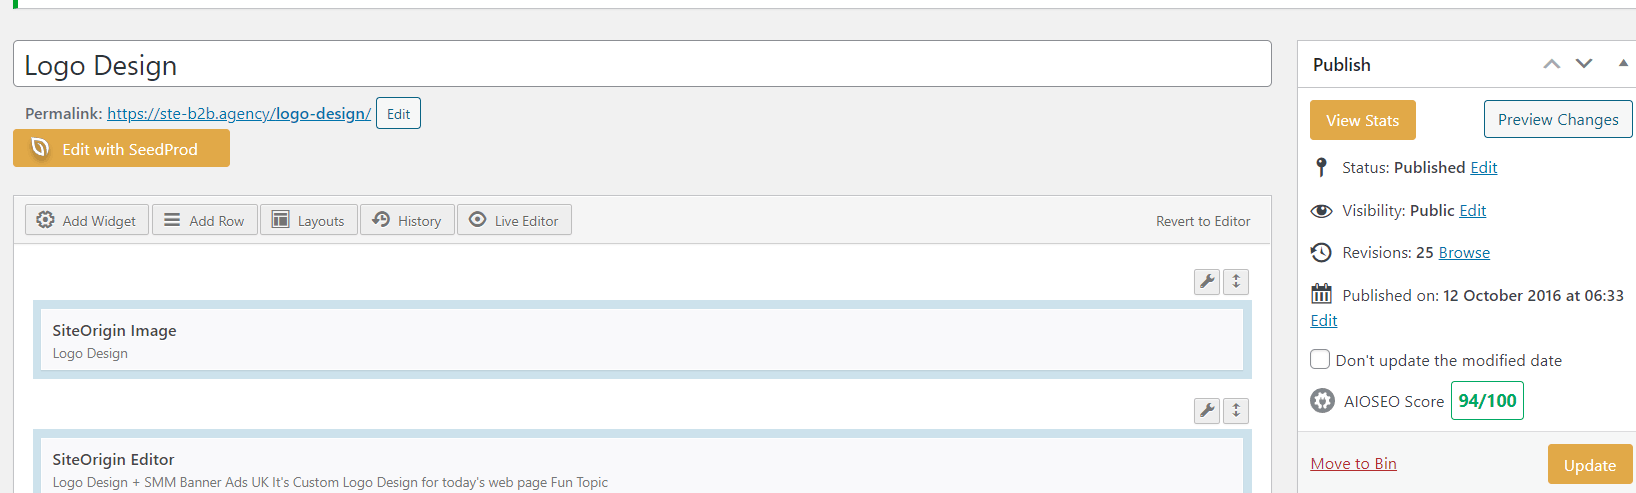Screen dimensions: 1636x493
Task: Click the AIOSEO gear icon beside score
Action: coord(1322,401)
